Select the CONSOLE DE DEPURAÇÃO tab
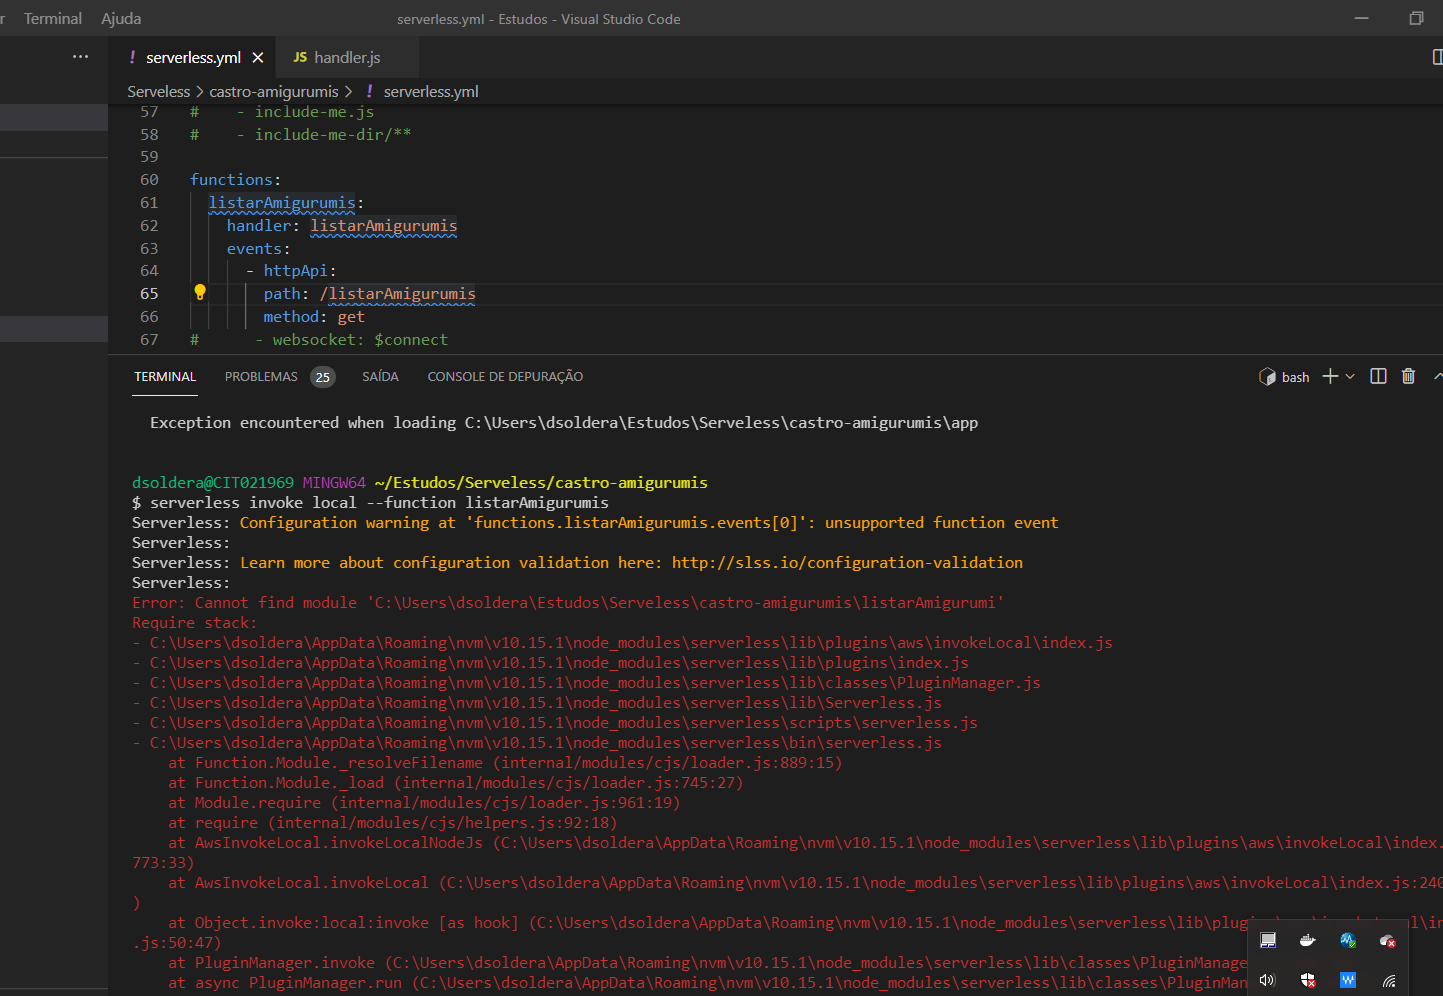Image resolution: width=1443 pixels, height=996 pixels. [505, 377]
